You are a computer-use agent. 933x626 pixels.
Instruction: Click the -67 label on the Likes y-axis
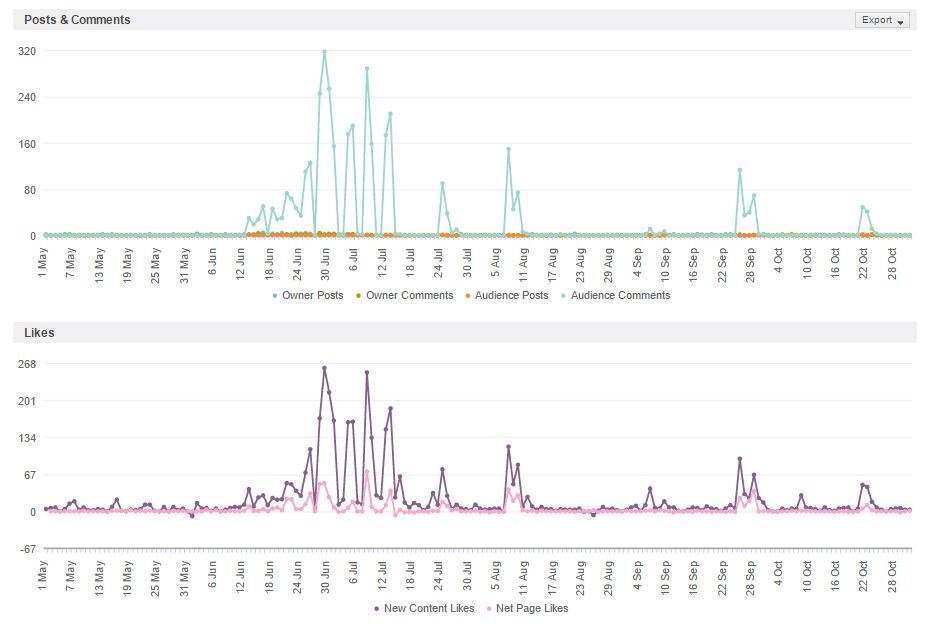(x=26, y=549)
